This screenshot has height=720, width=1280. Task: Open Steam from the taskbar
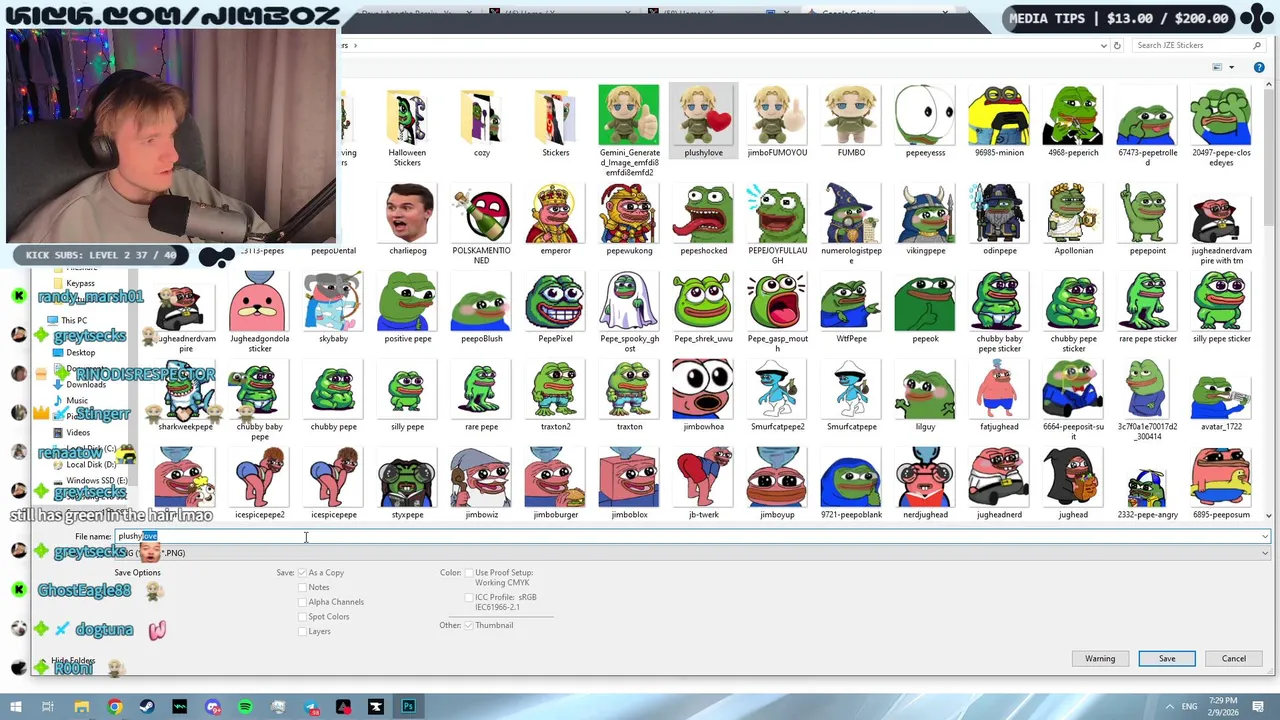coord(147,707)
